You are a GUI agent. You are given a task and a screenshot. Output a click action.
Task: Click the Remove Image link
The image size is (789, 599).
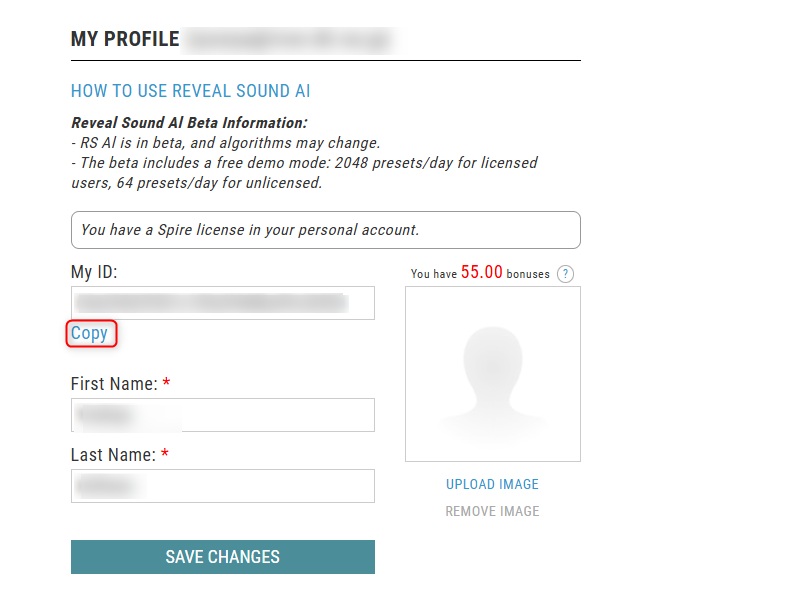pos(492,511)
